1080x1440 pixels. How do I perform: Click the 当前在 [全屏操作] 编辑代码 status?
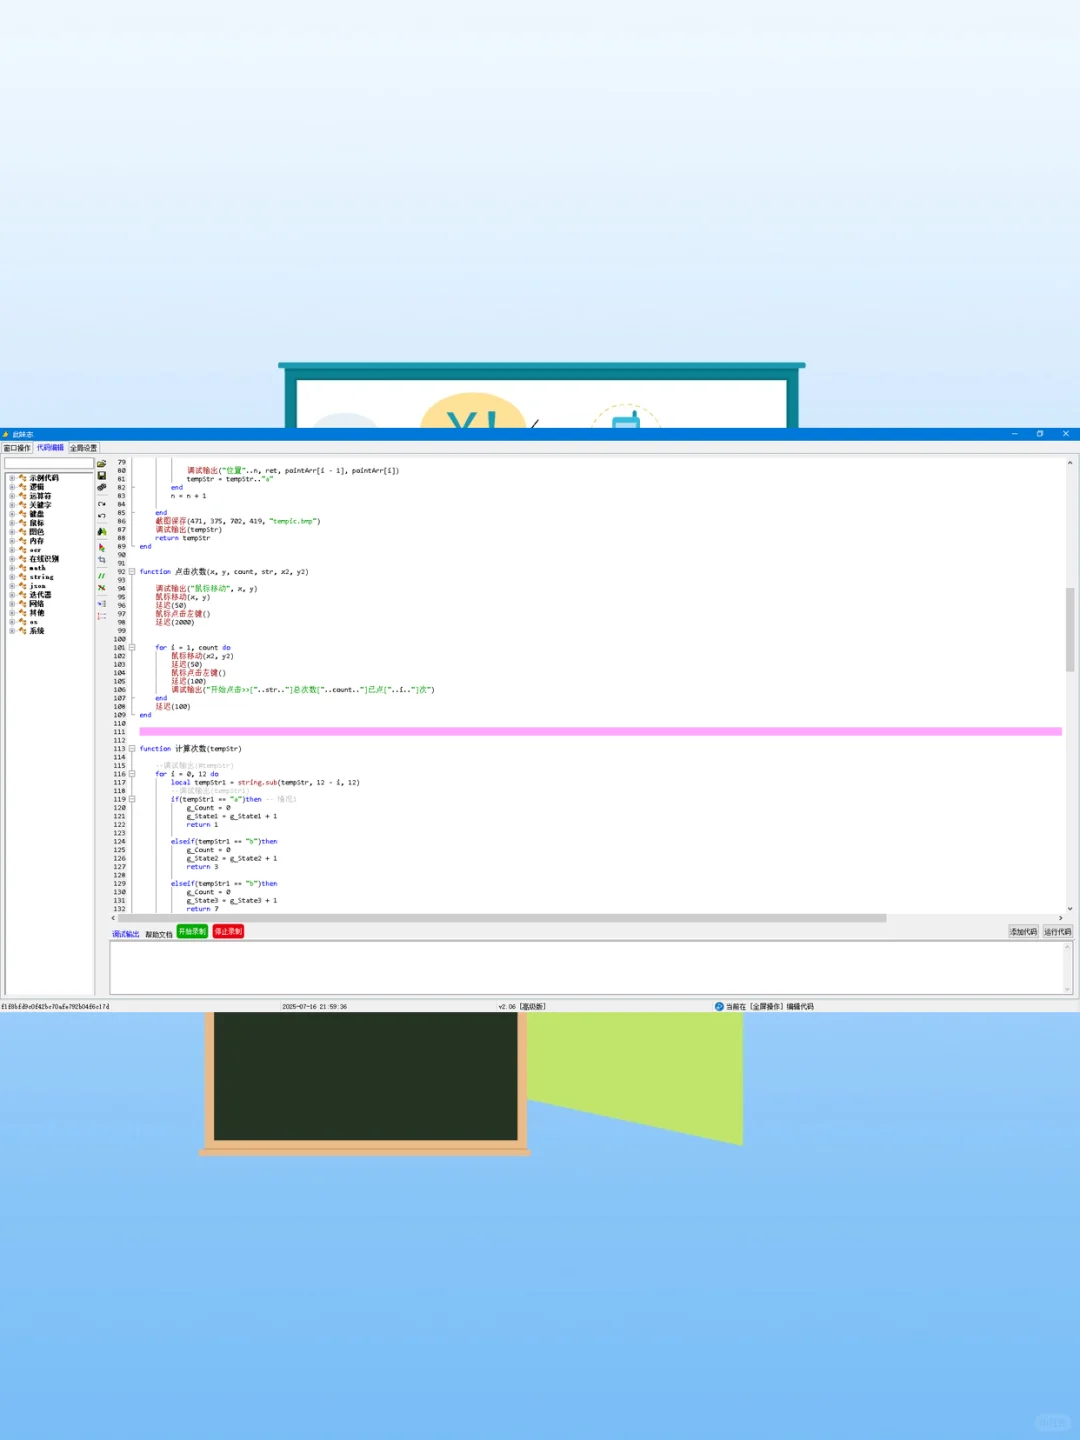click(x=770, y=1007)
